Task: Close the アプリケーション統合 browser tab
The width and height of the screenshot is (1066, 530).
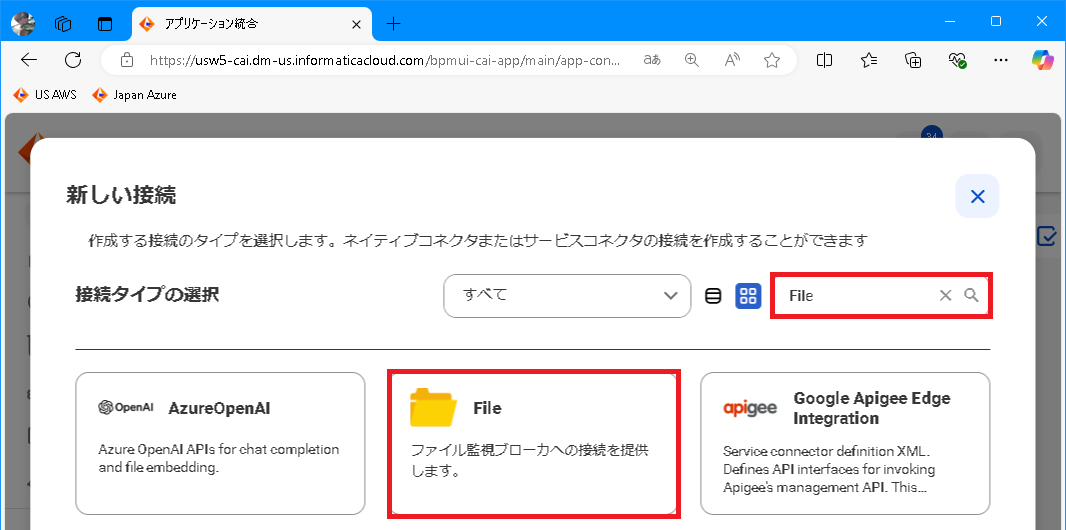Action: 356,24
